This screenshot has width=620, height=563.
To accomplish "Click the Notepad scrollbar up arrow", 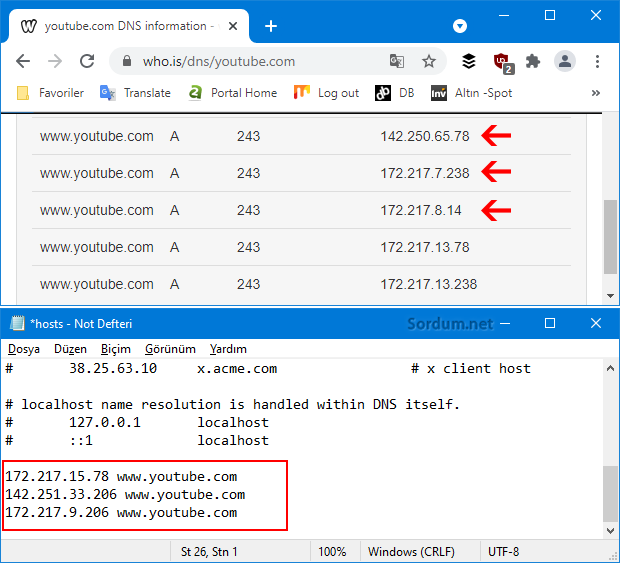I will click(x=610, y=368).
